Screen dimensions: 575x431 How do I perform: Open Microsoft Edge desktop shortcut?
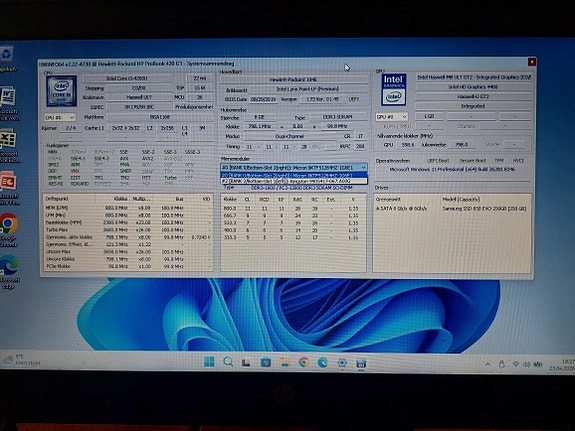coord(8,271)
